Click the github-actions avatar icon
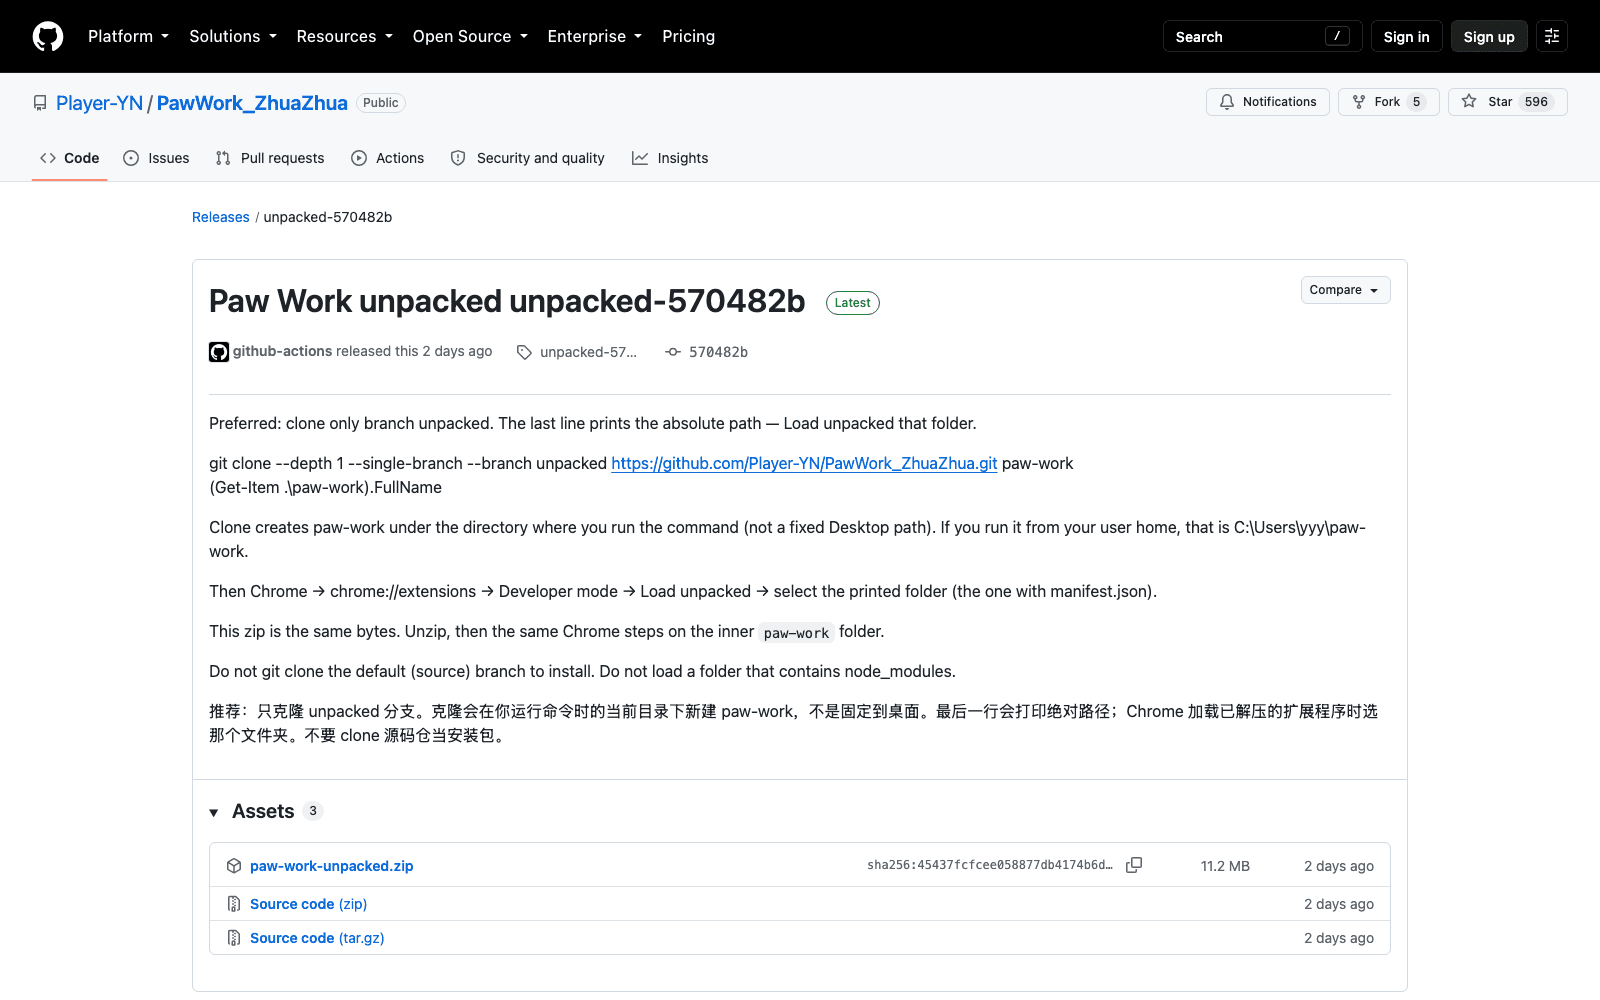The height and width of the screenshot is (1000, 1600). click(x=219, y=352)
